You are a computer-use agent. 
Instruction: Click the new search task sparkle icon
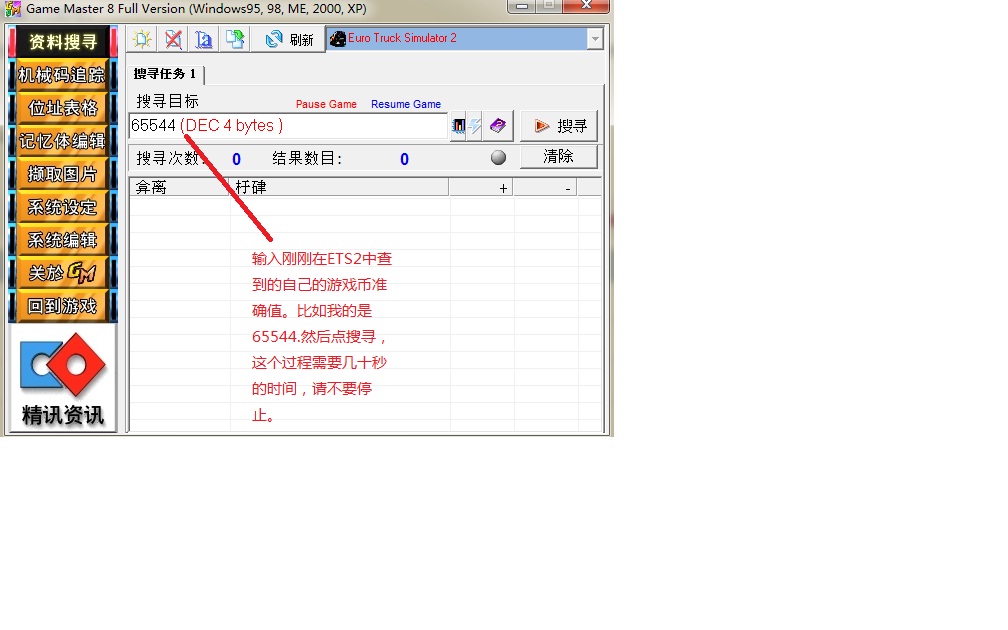[143, 39]
